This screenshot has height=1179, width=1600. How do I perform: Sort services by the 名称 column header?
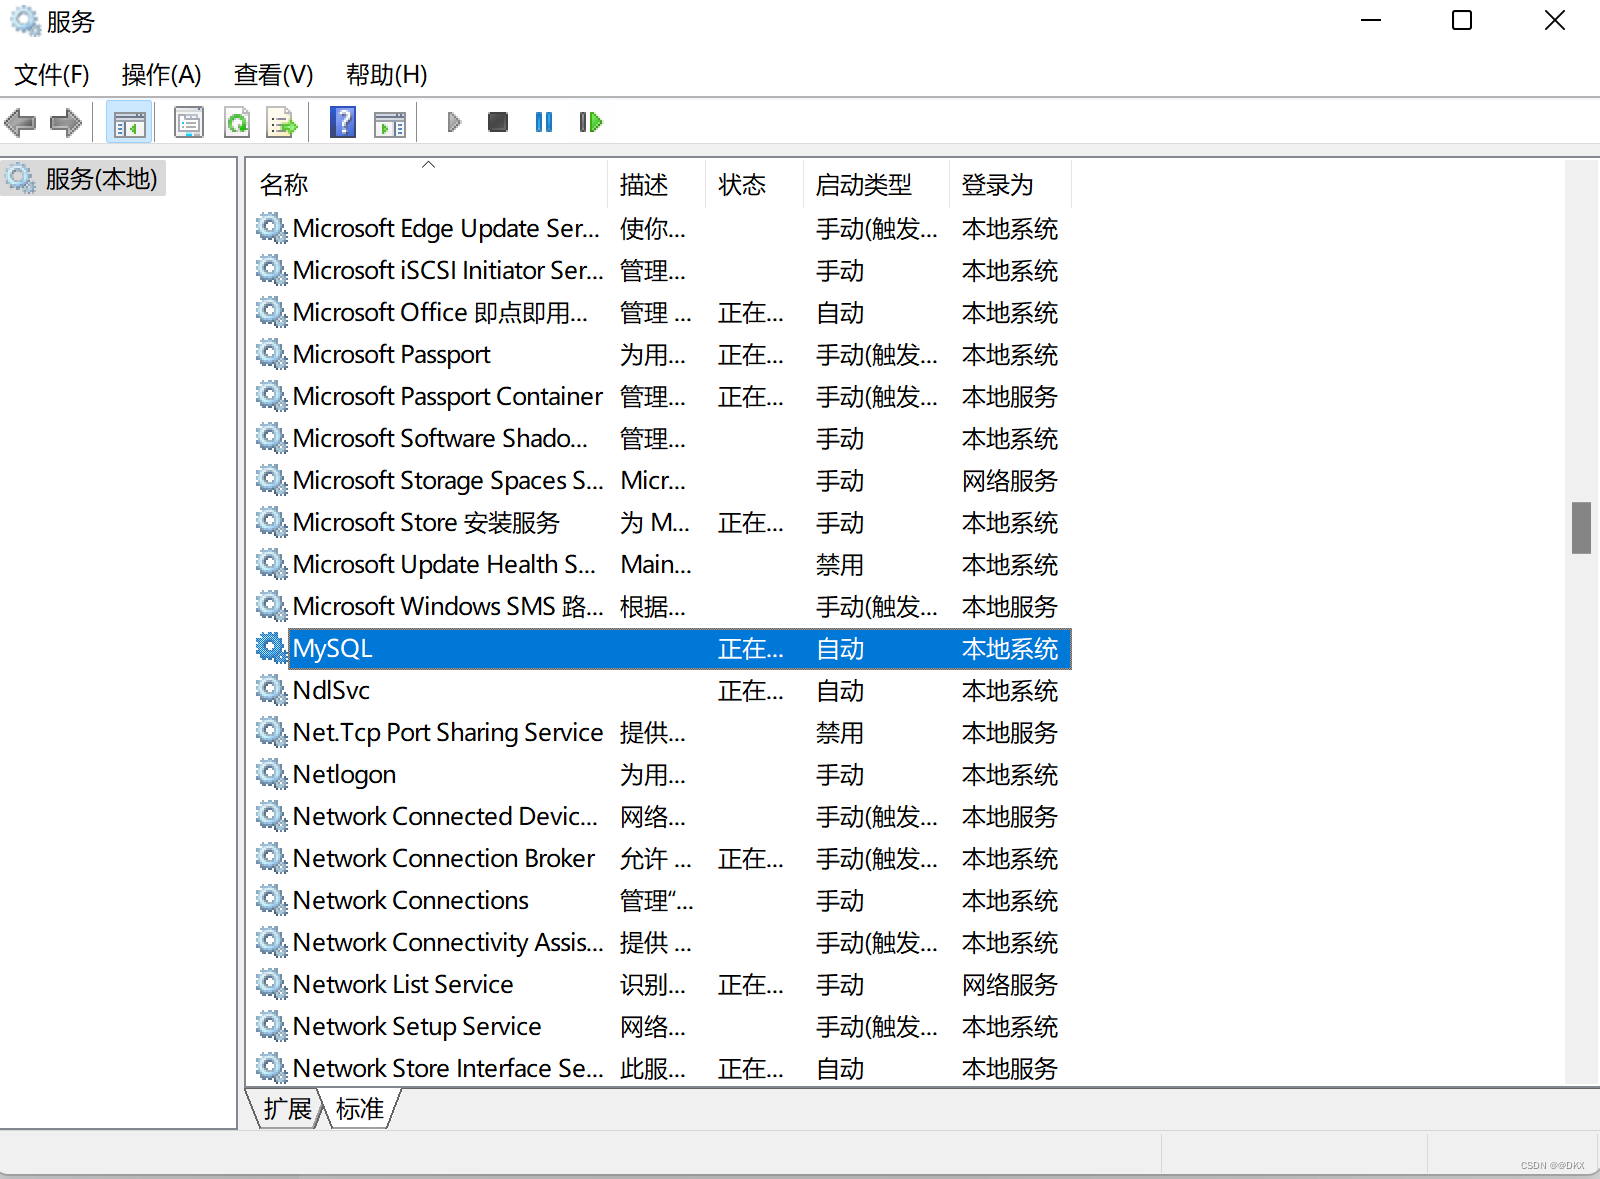click(x=283, y=184)
